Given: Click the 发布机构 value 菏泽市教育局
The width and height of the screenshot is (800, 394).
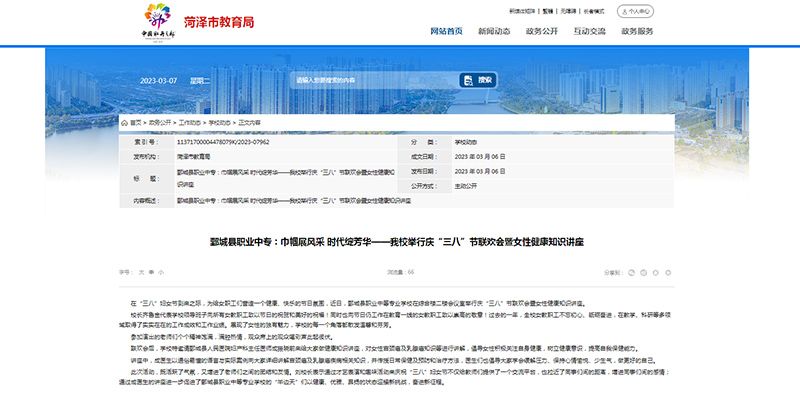Looking at the screenshot, I should (193, 157).
